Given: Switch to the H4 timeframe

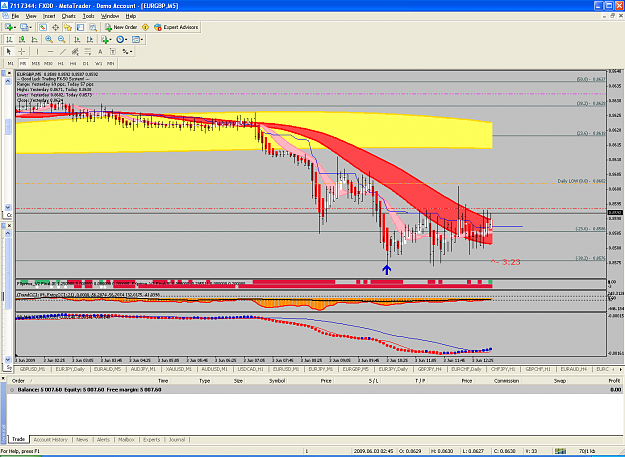Looking at the screenshot, I should click(x=73, y=63).
